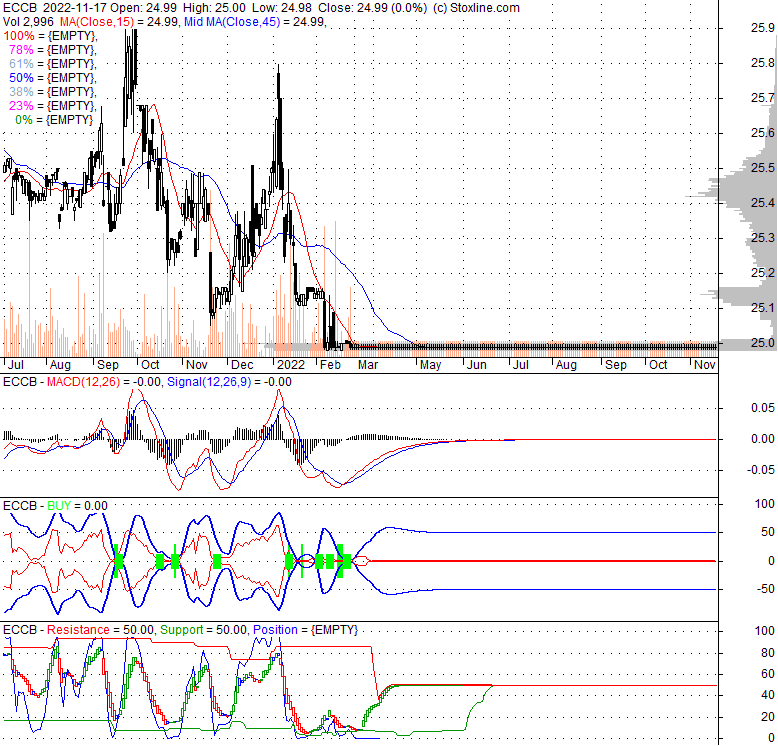Click the -0.05 MACD axis value
The width and height of the screenshot is (778, 746).
click(761, 469)
